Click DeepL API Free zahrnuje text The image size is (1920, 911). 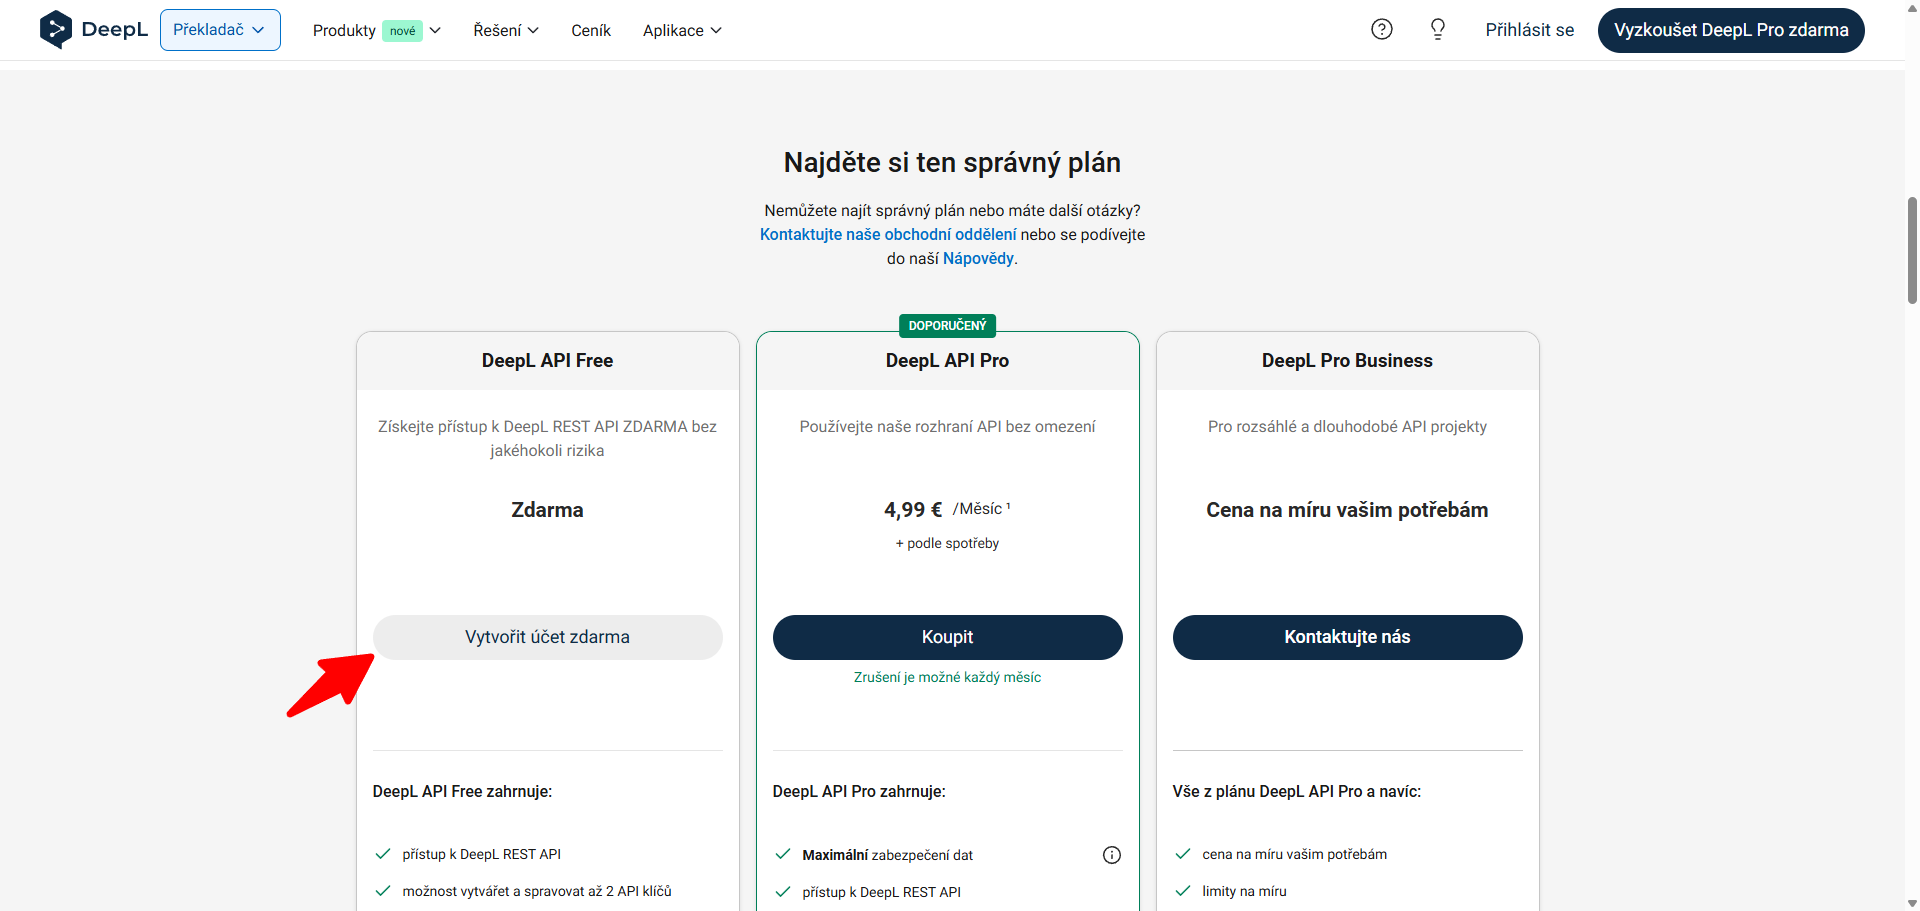(x=463, y=792)
